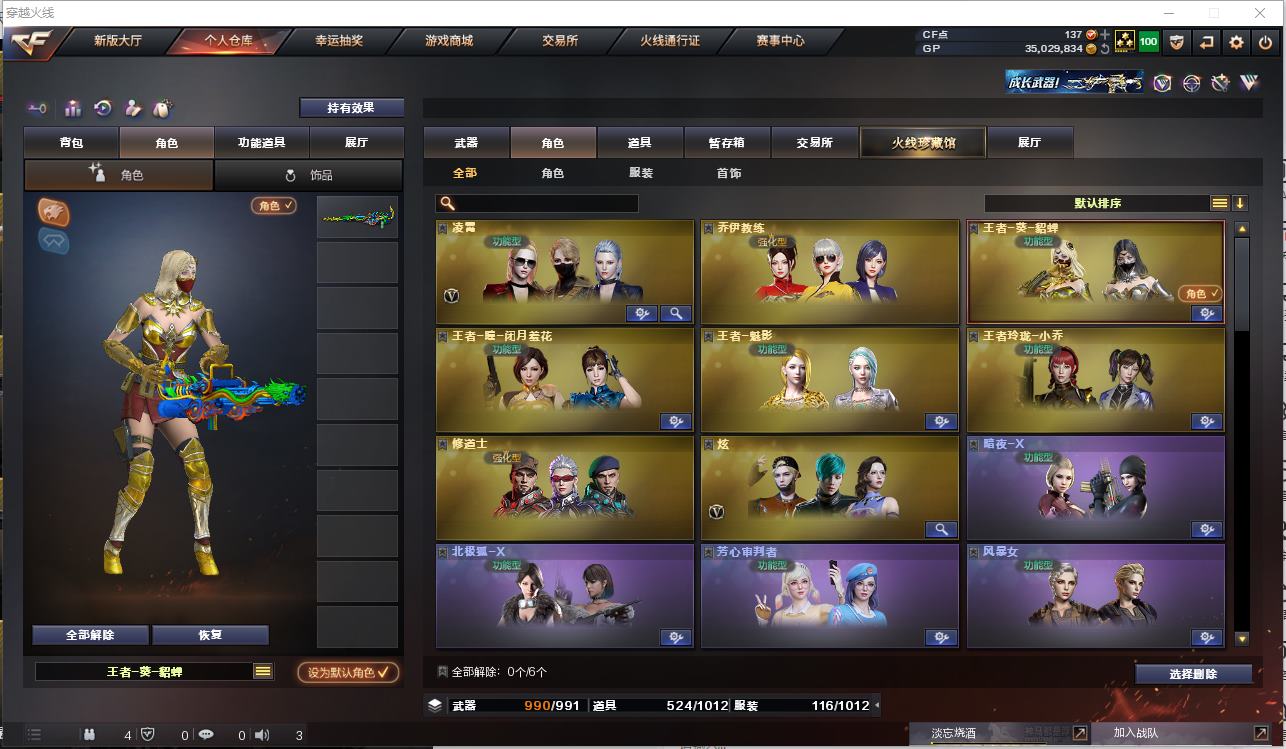Click the three-star rank badge icon
1286x749 pixels.
1124,42
